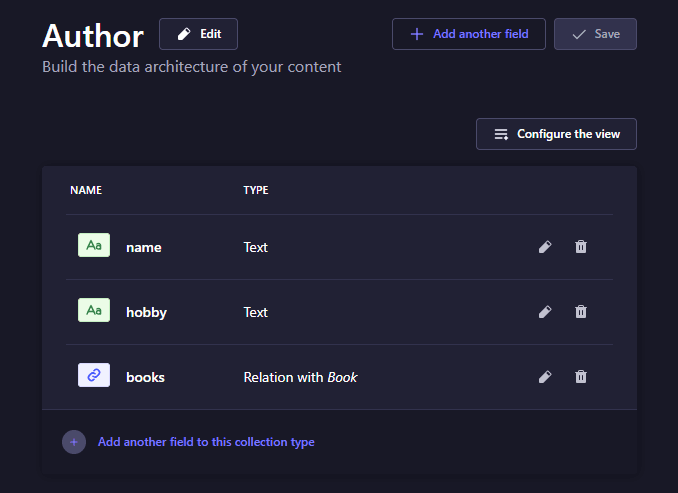The height and width of the screenshot is (493, 678).
Task: Delete the books relation via trash icon
Action: [581, 377]
